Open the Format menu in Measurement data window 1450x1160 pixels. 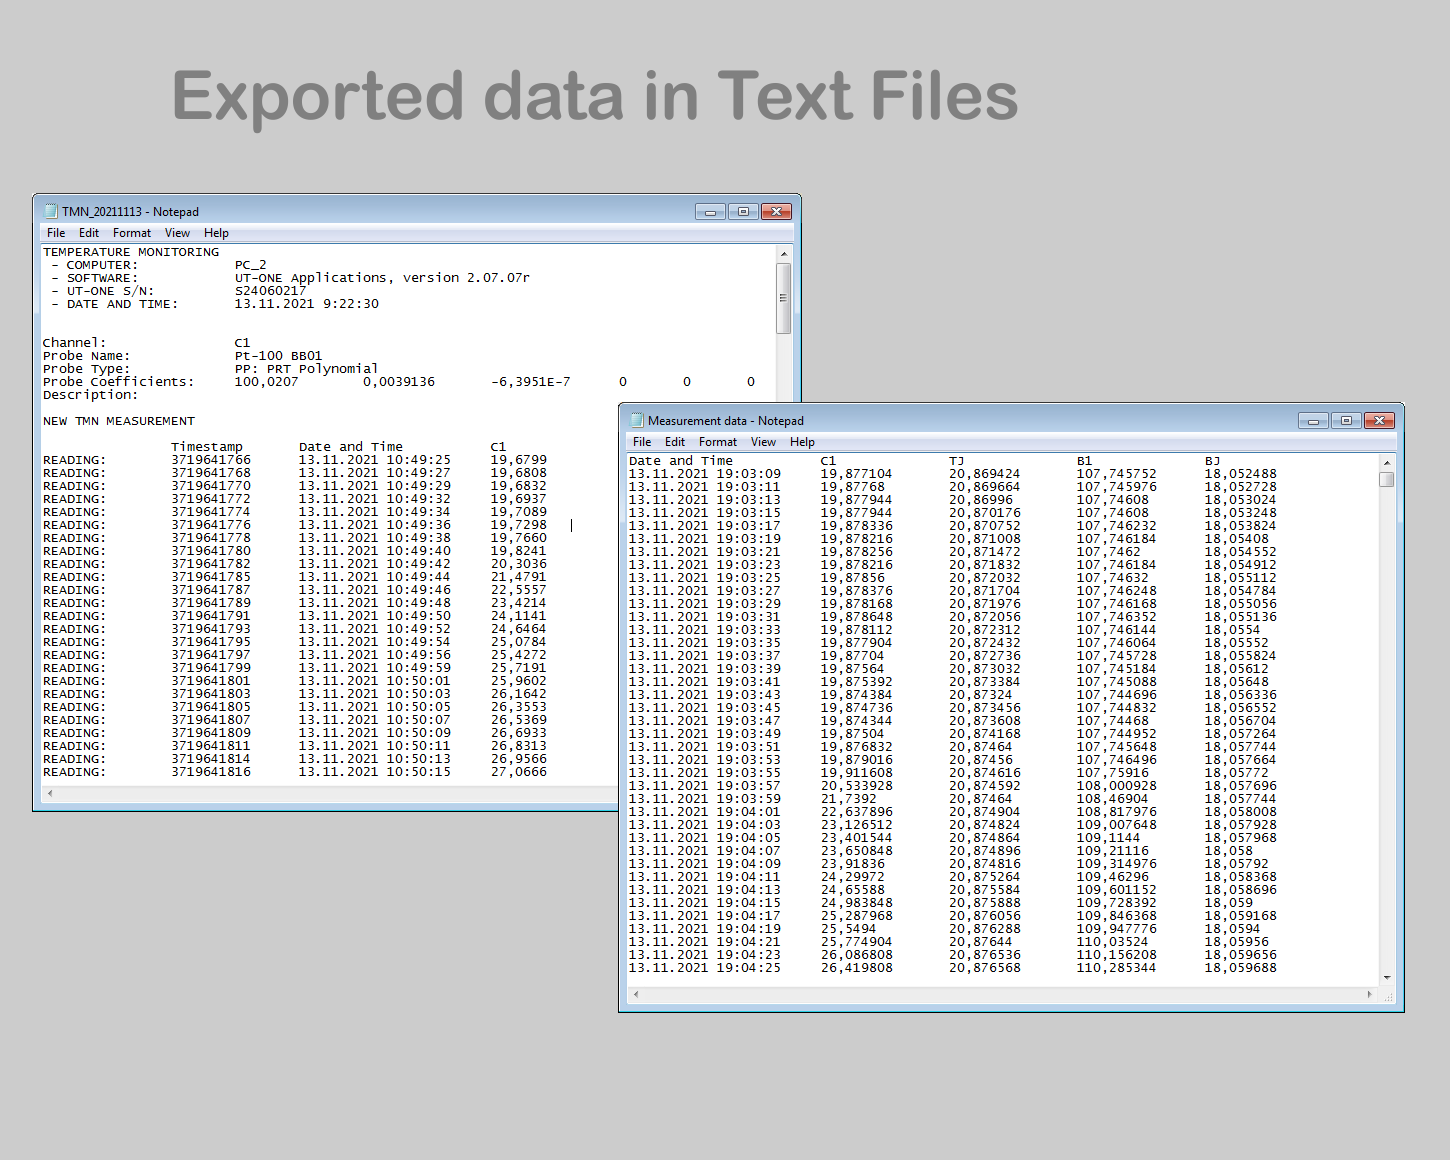[718, 441]
